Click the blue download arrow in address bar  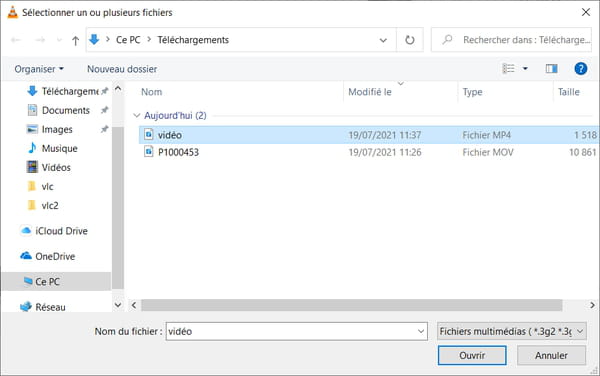pyautogui.click(x=94, y=39)
